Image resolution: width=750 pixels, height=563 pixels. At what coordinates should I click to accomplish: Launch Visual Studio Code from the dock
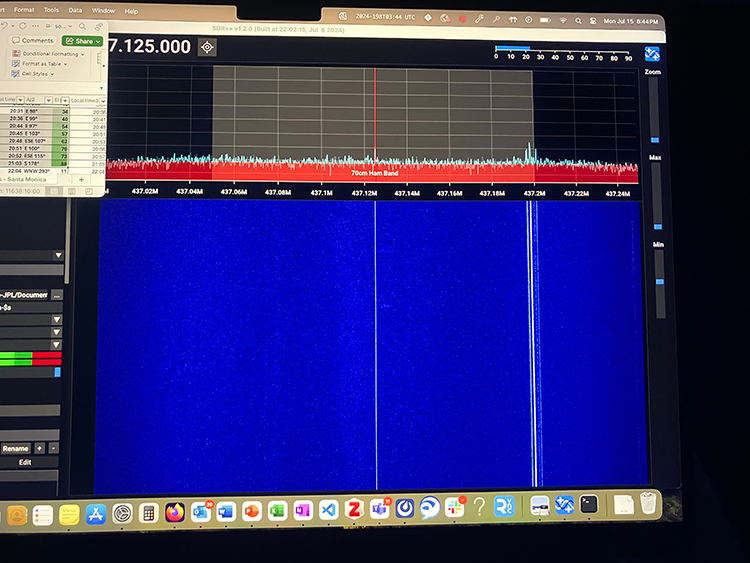[328, 510]
